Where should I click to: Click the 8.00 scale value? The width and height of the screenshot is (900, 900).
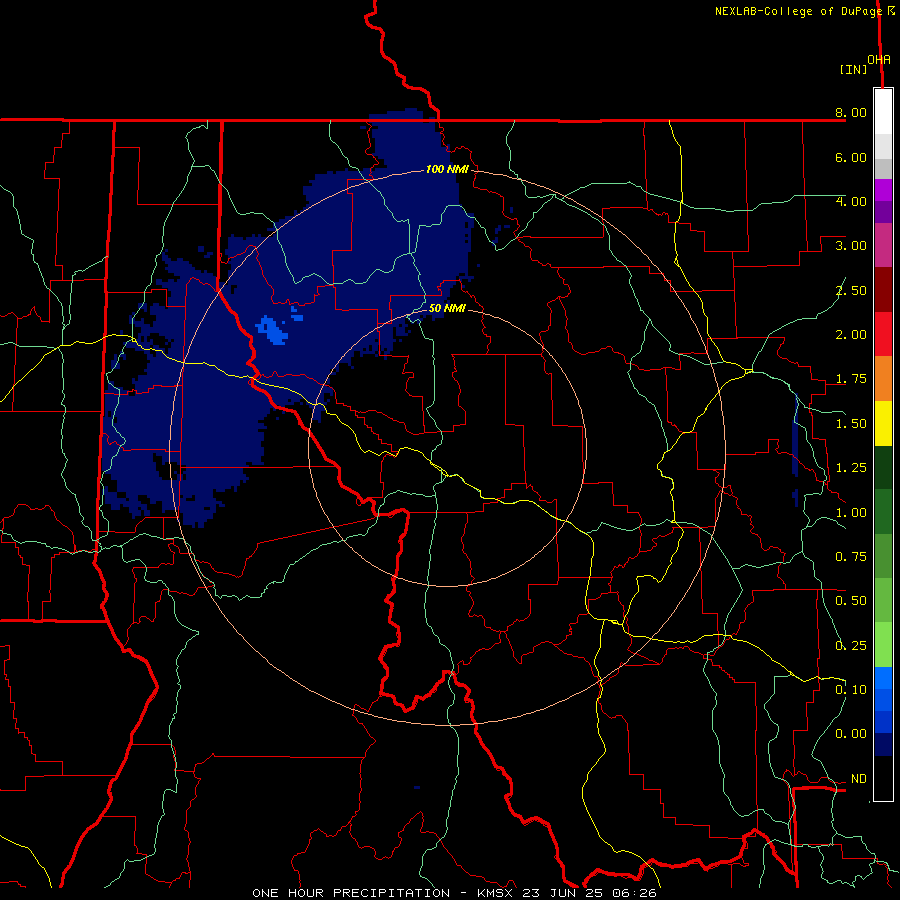tap(851, 112)
